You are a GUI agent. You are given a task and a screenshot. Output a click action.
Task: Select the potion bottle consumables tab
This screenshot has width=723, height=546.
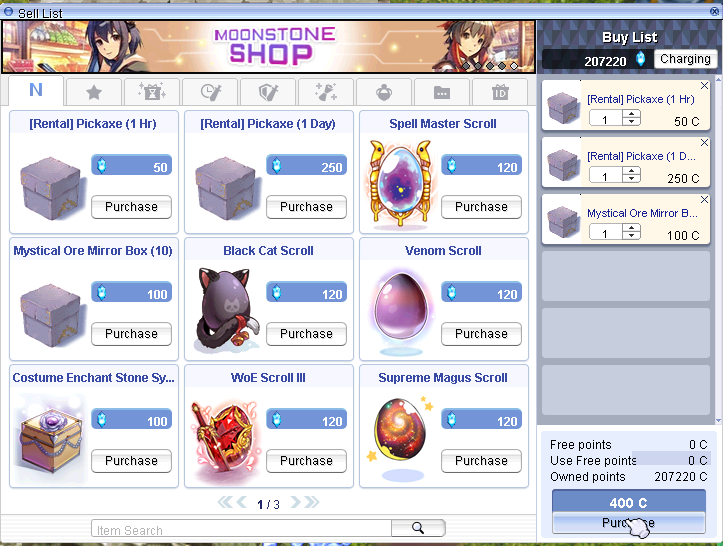click(384, 92)
